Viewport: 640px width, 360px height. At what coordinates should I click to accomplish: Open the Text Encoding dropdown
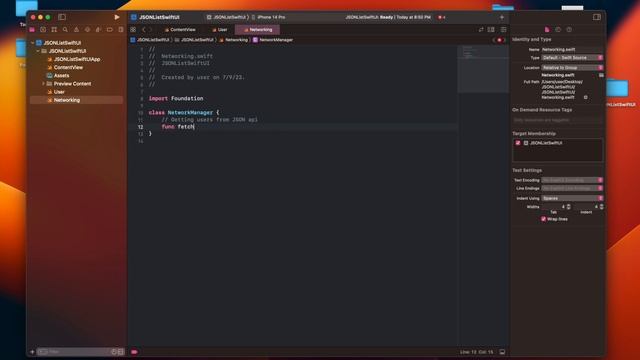point(572,180)
